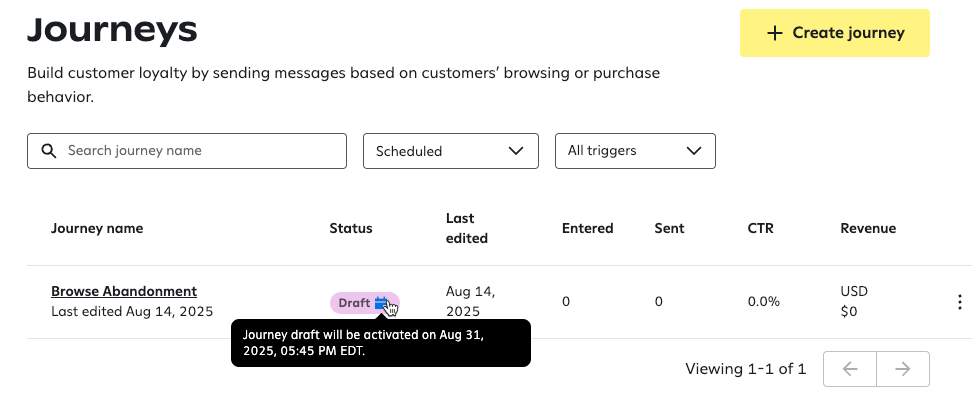972x402 pixels.
Task: Sort by the Journey name column header
Action: point(97,228)
